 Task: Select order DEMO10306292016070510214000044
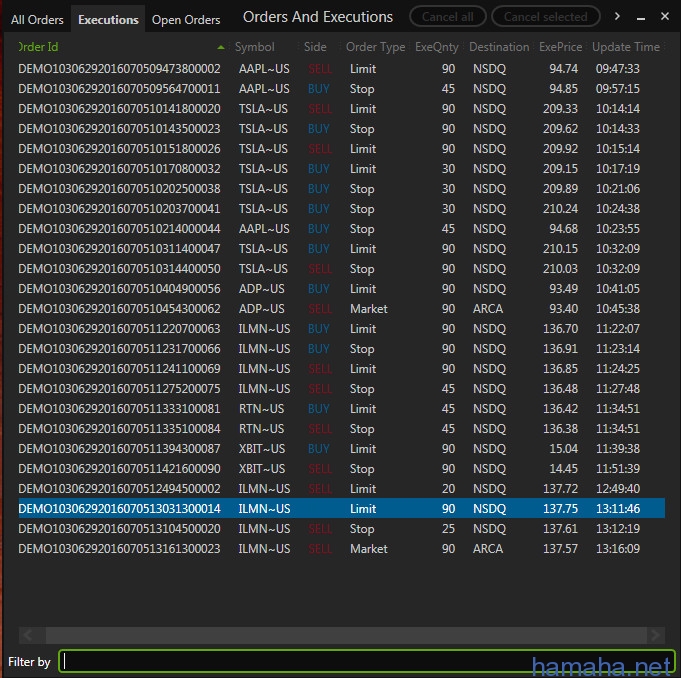(341, 228)
